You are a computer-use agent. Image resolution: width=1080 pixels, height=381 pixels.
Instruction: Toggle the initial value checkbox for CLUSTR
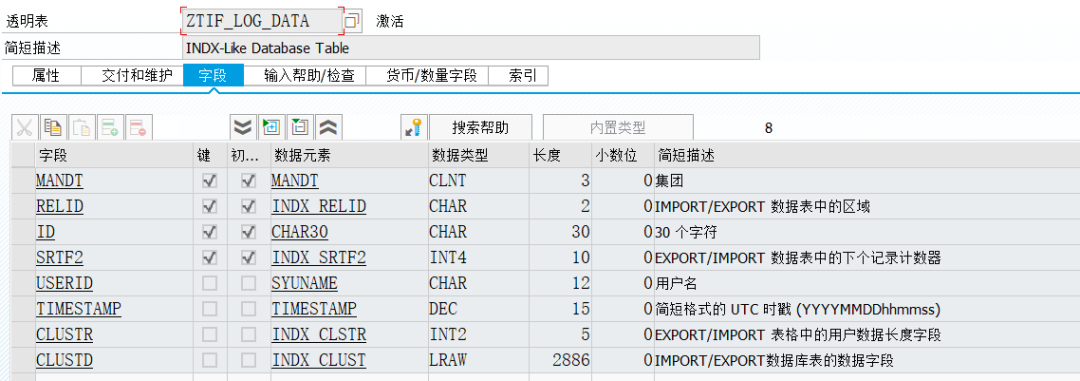249,335
